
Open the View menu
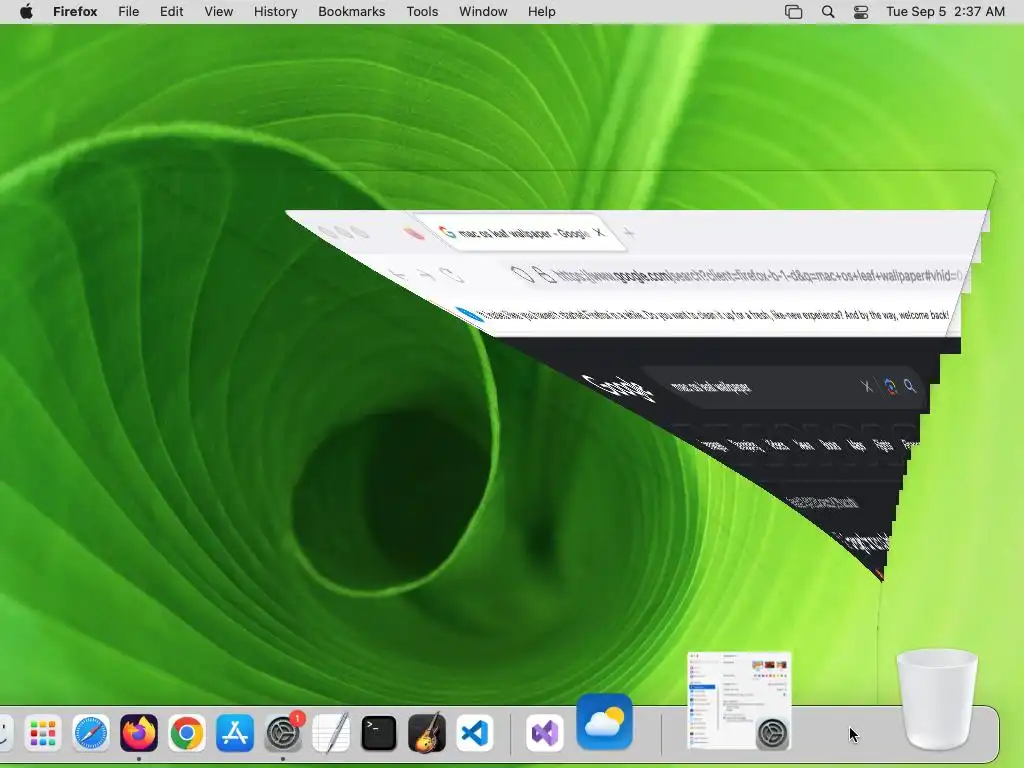pyautogui.click(x=219, y=12)
